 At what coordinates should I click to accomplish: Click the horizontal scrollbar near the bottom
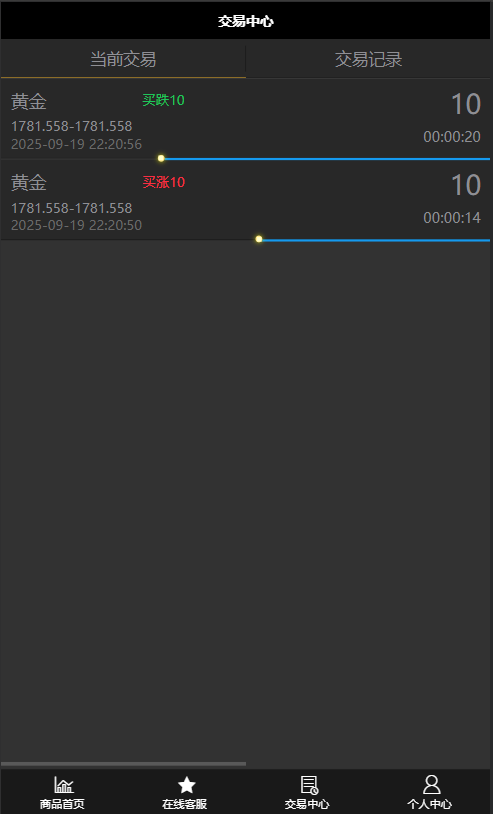pos(124,764)
